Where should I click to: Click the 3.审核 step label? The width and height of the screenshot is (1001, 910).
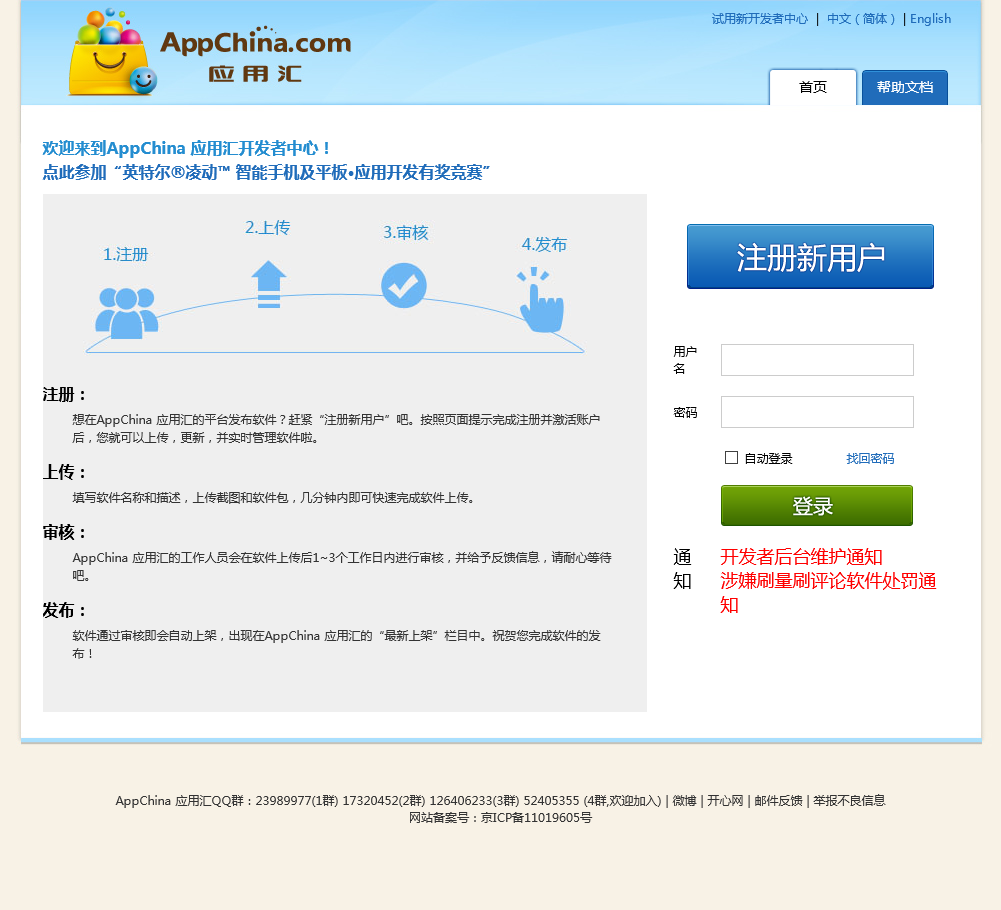(405, 232)
